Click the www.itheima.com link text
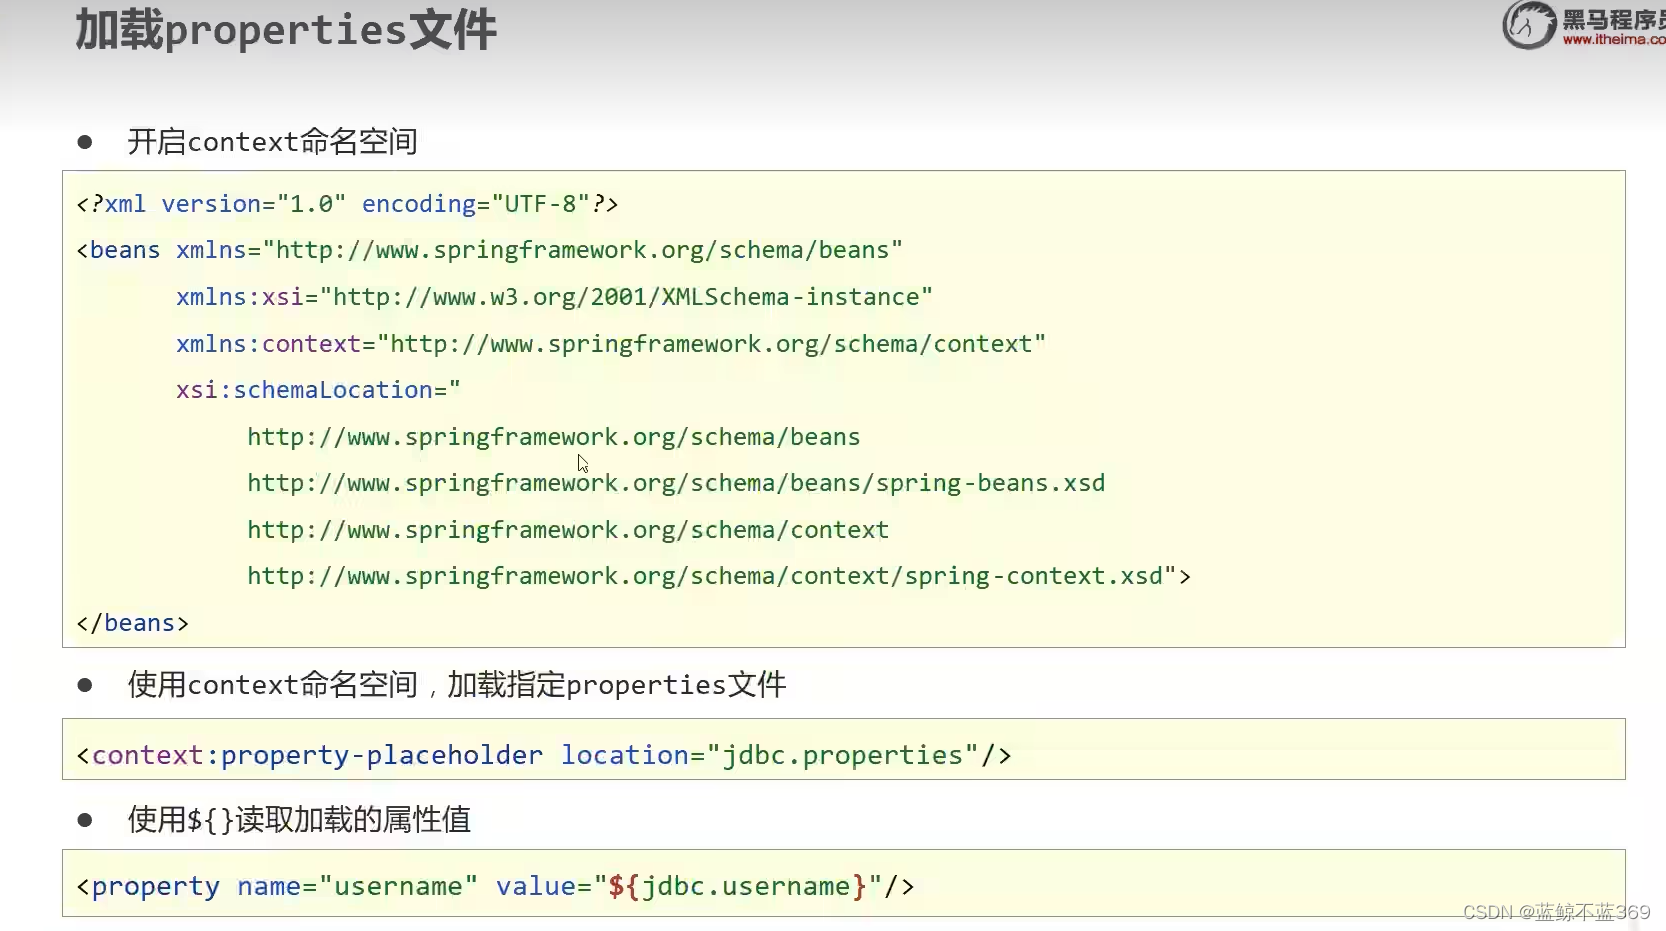The width and height of the screenshot is (1666, 931). pyautogui.click(x=1614, y=40)
